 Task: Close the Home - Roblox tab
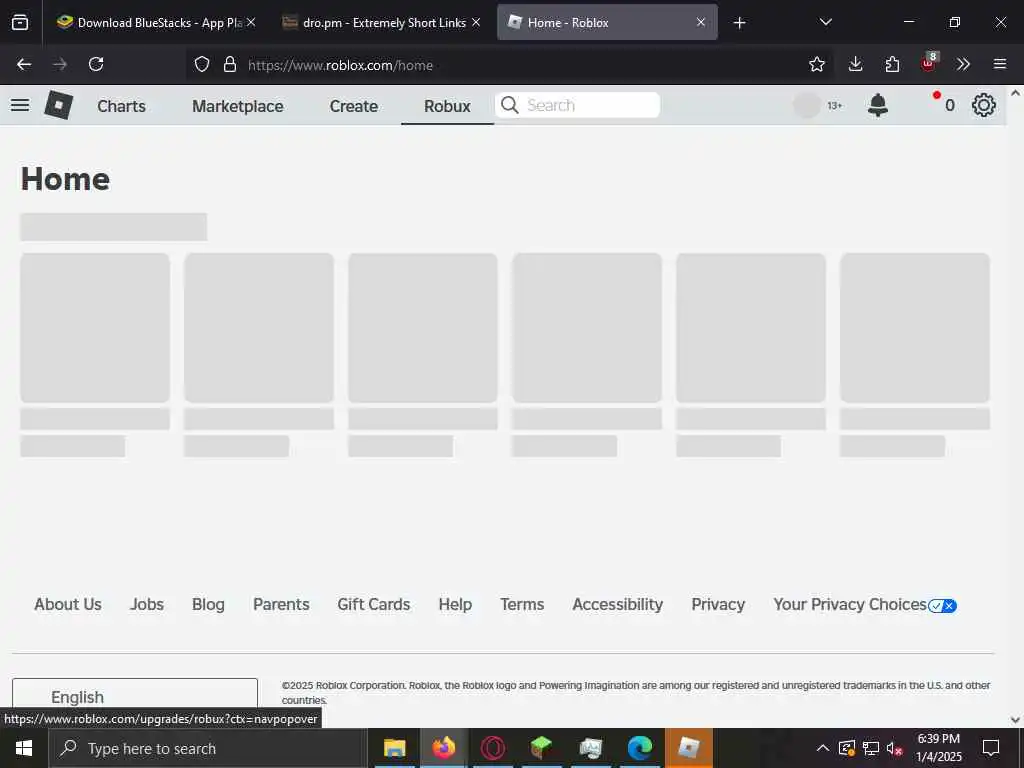point(701,22)
